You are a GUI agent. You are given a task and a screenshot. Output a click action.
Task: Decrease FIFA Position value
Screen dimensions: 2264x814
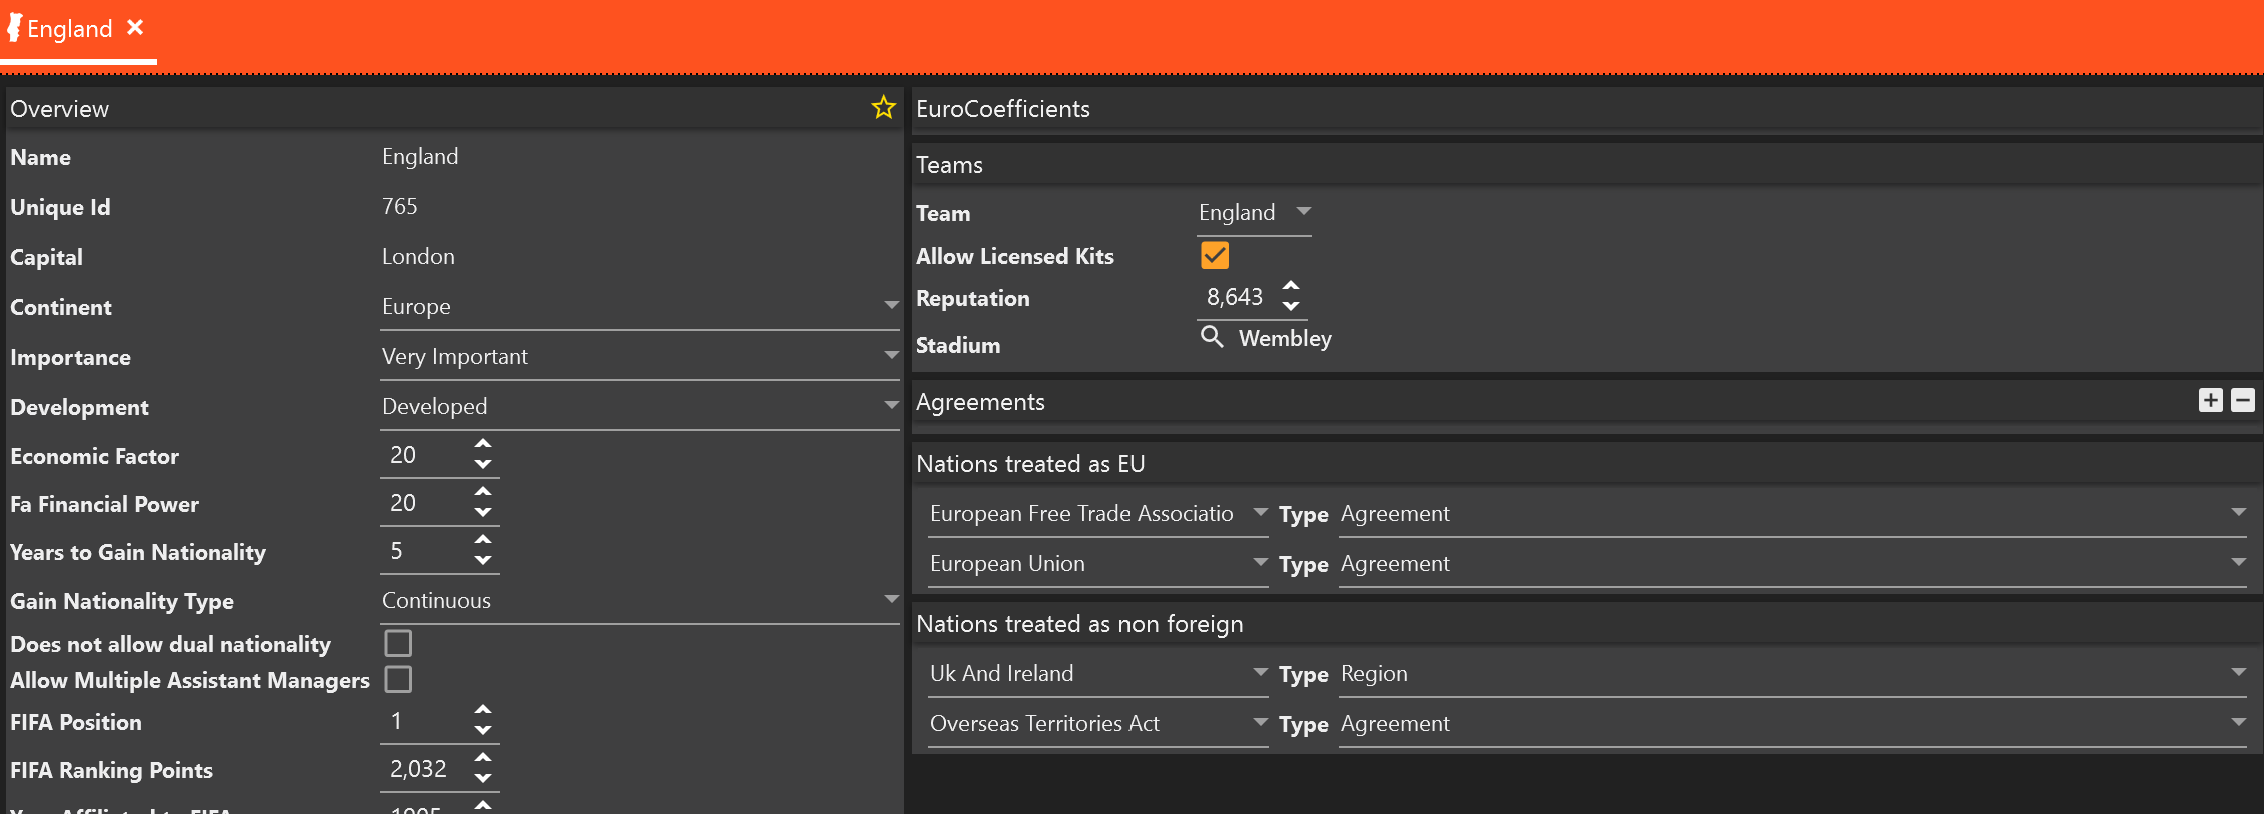coord(483,730)
